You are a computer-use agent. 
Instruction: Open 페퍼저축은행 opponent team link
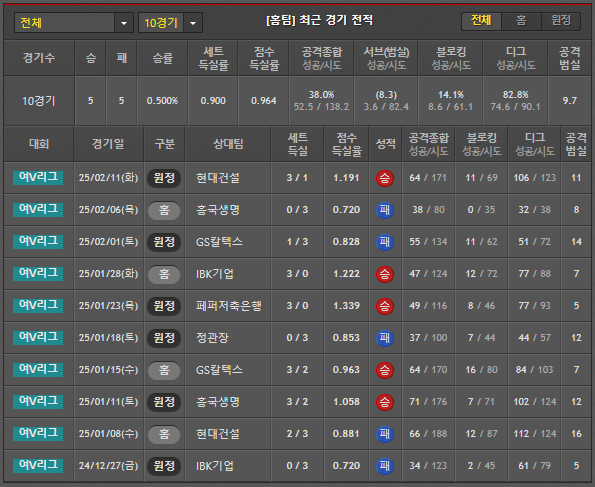pos(229,306)
